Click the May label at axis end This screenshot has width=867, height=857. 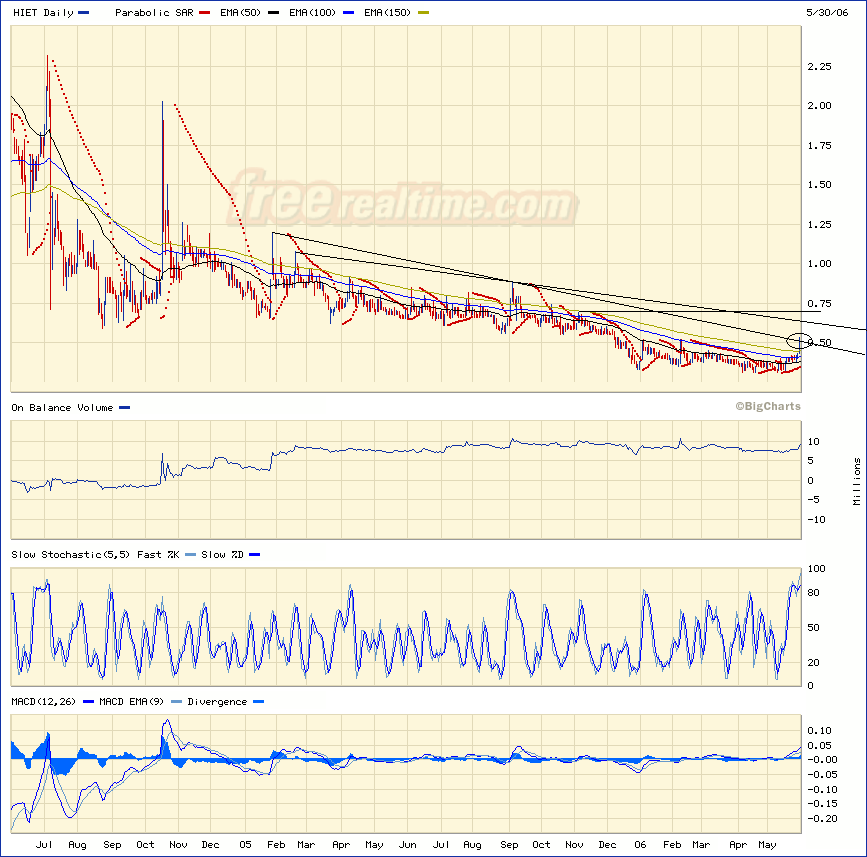[767, 844]
